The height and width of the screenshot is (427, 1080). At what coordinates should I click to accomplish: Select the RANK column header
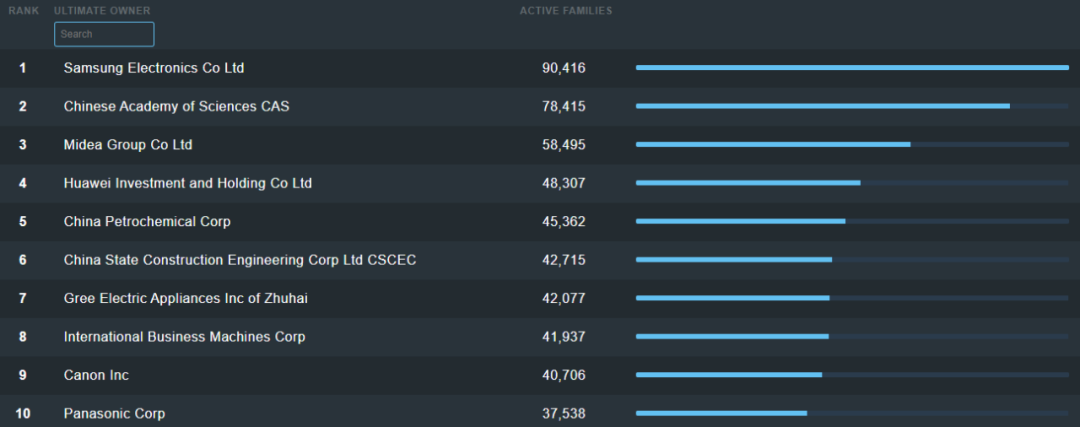click(23, 11)
